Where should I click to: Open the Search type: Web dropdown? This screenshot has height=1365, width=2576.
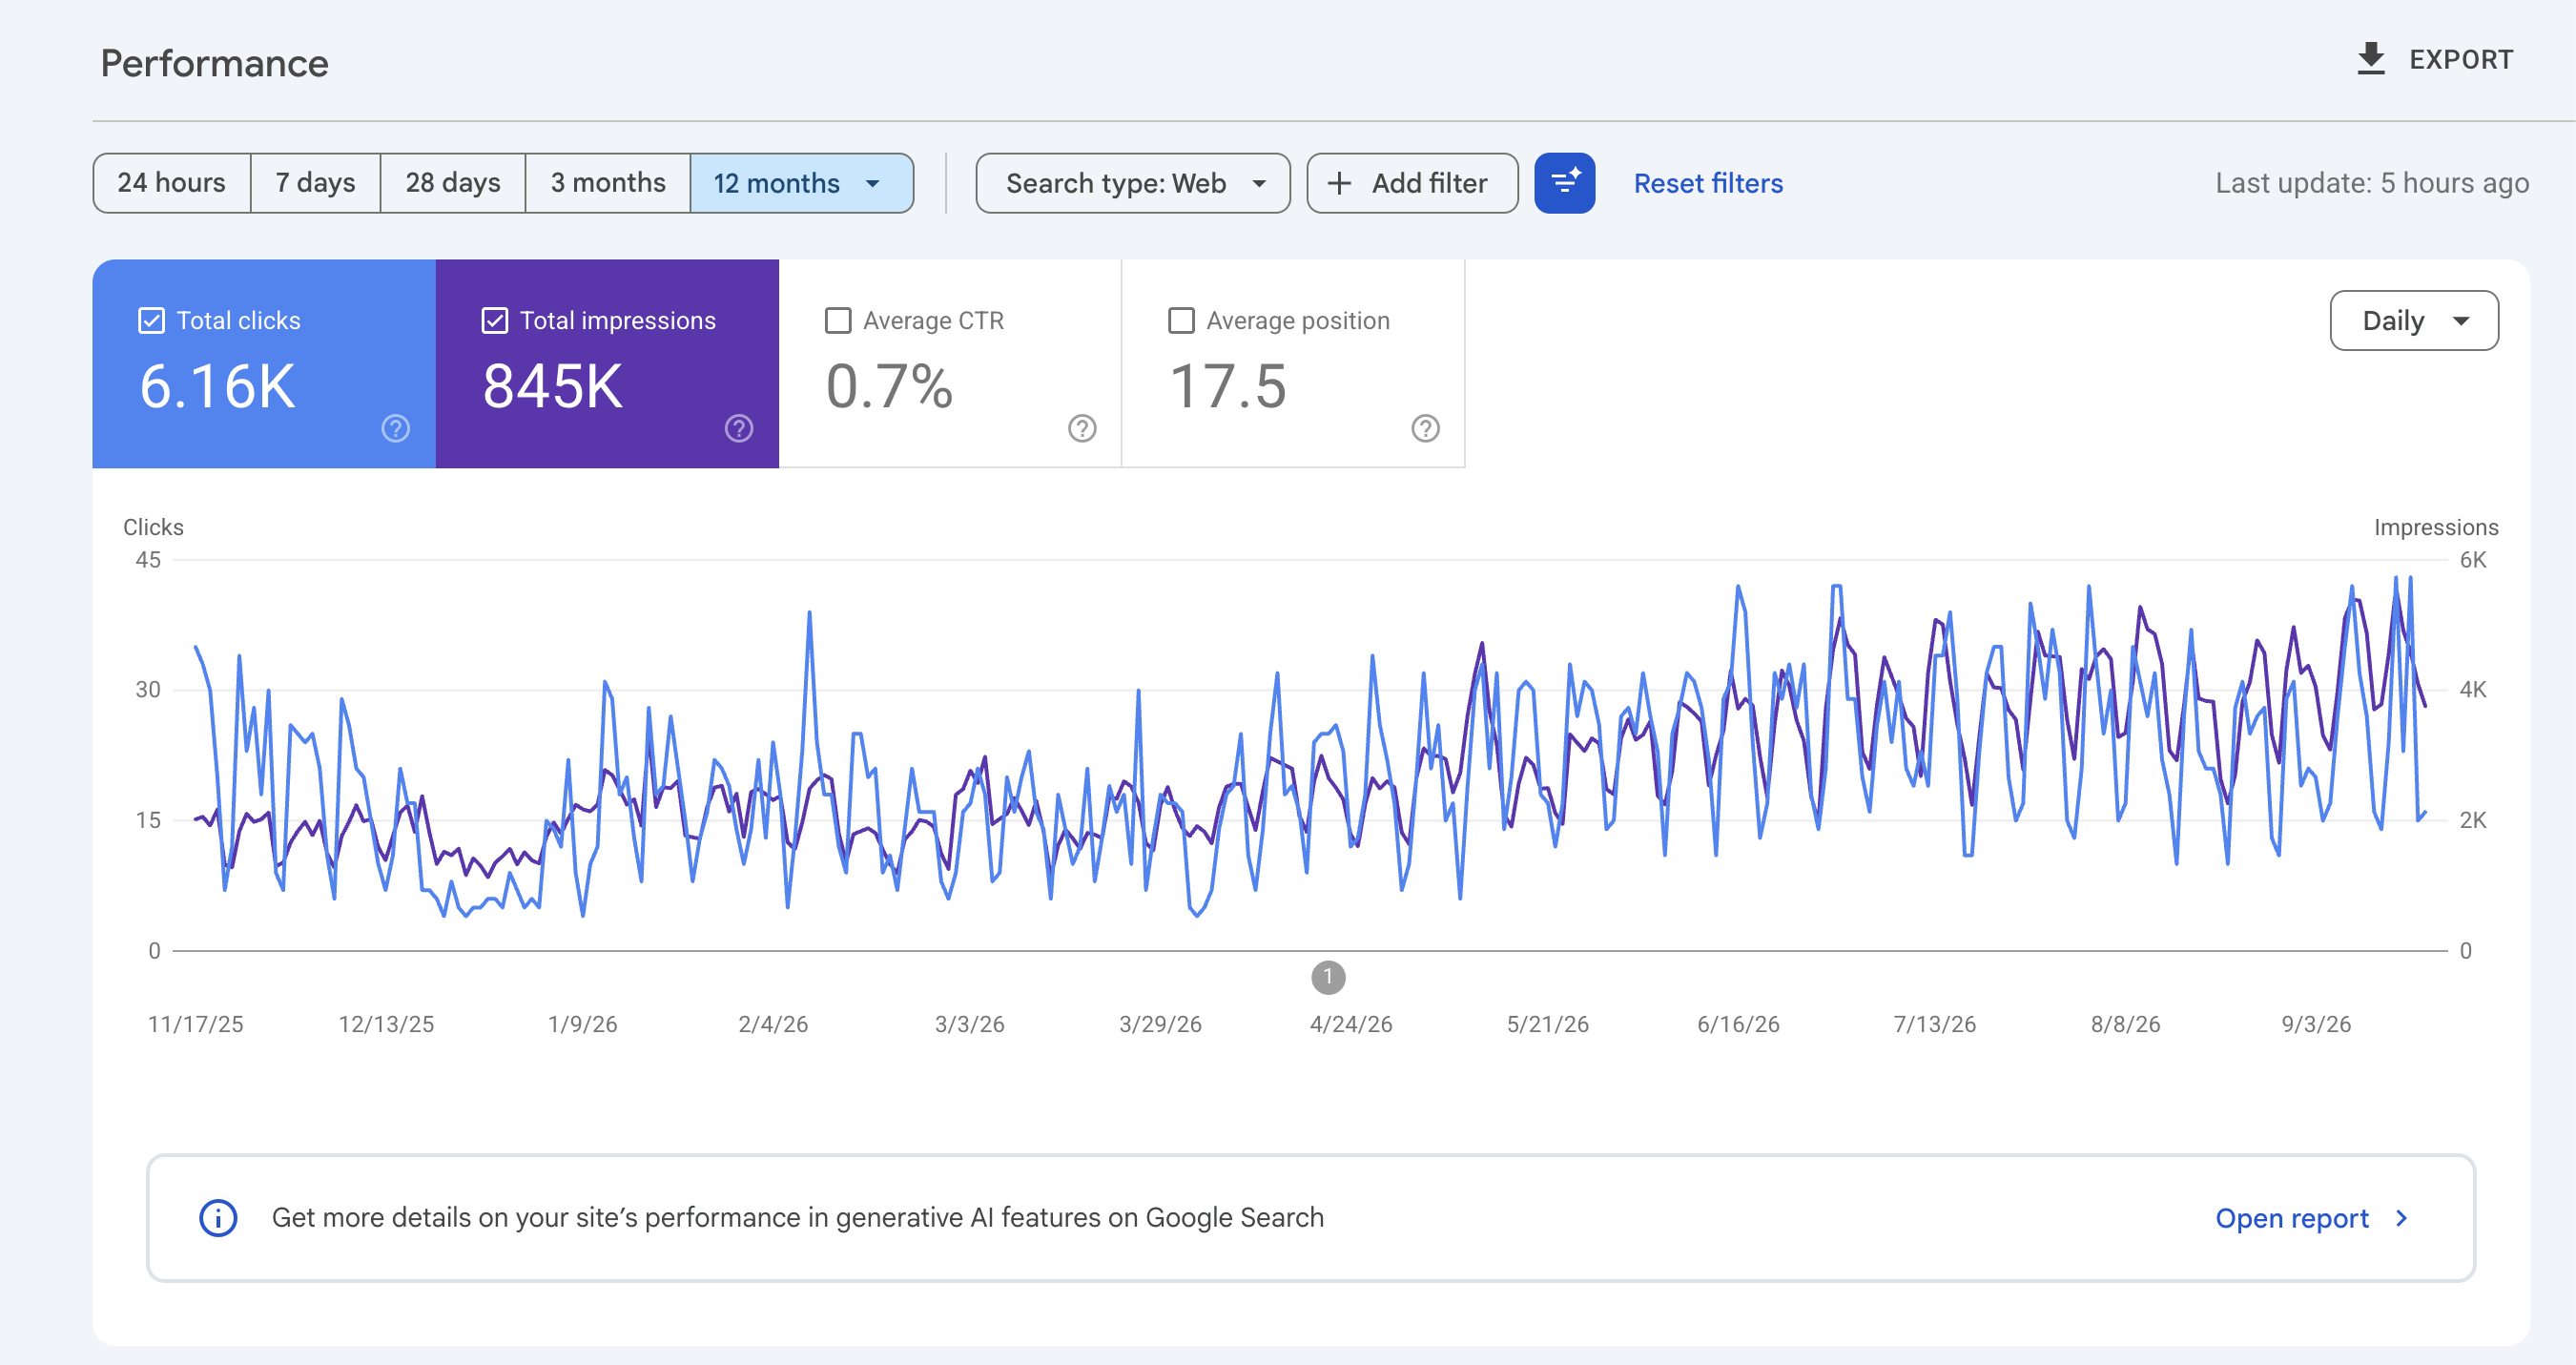1133,183
